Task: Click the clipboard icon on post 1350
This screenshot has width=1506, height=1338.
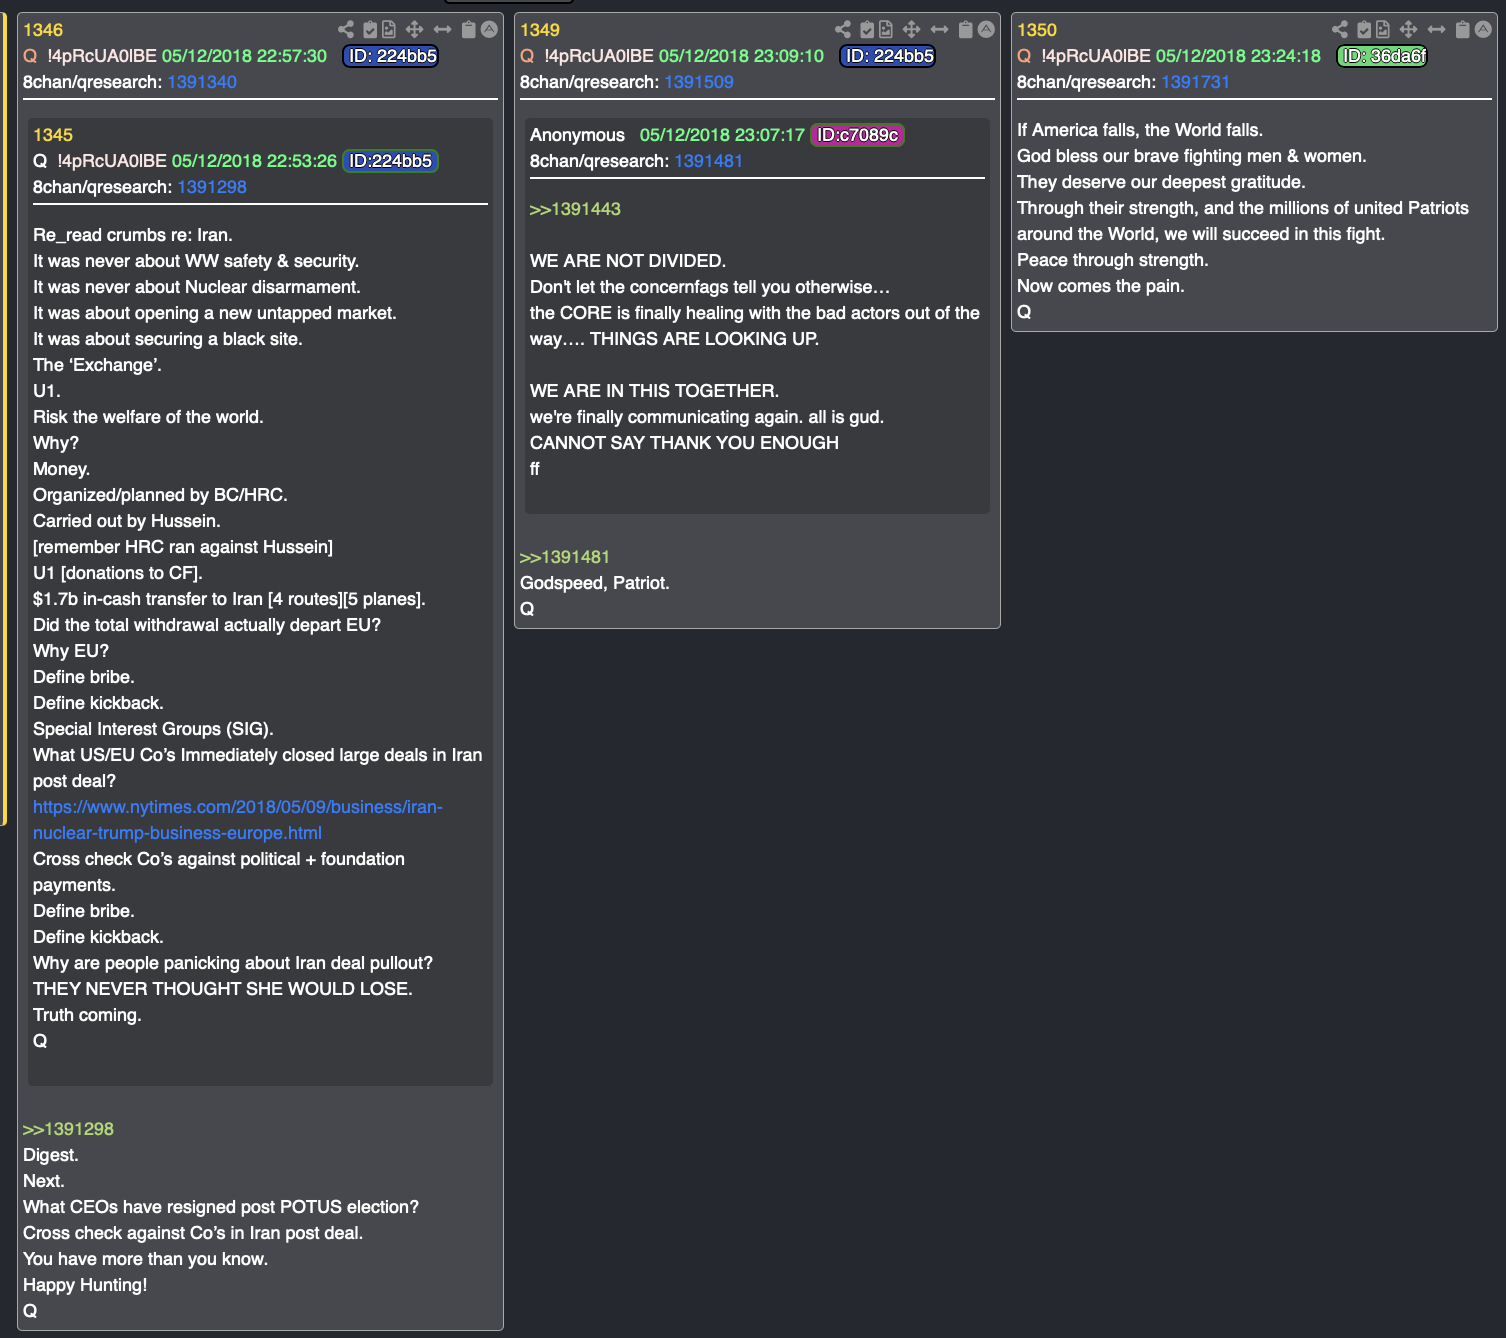Action: coord(1462,30)
